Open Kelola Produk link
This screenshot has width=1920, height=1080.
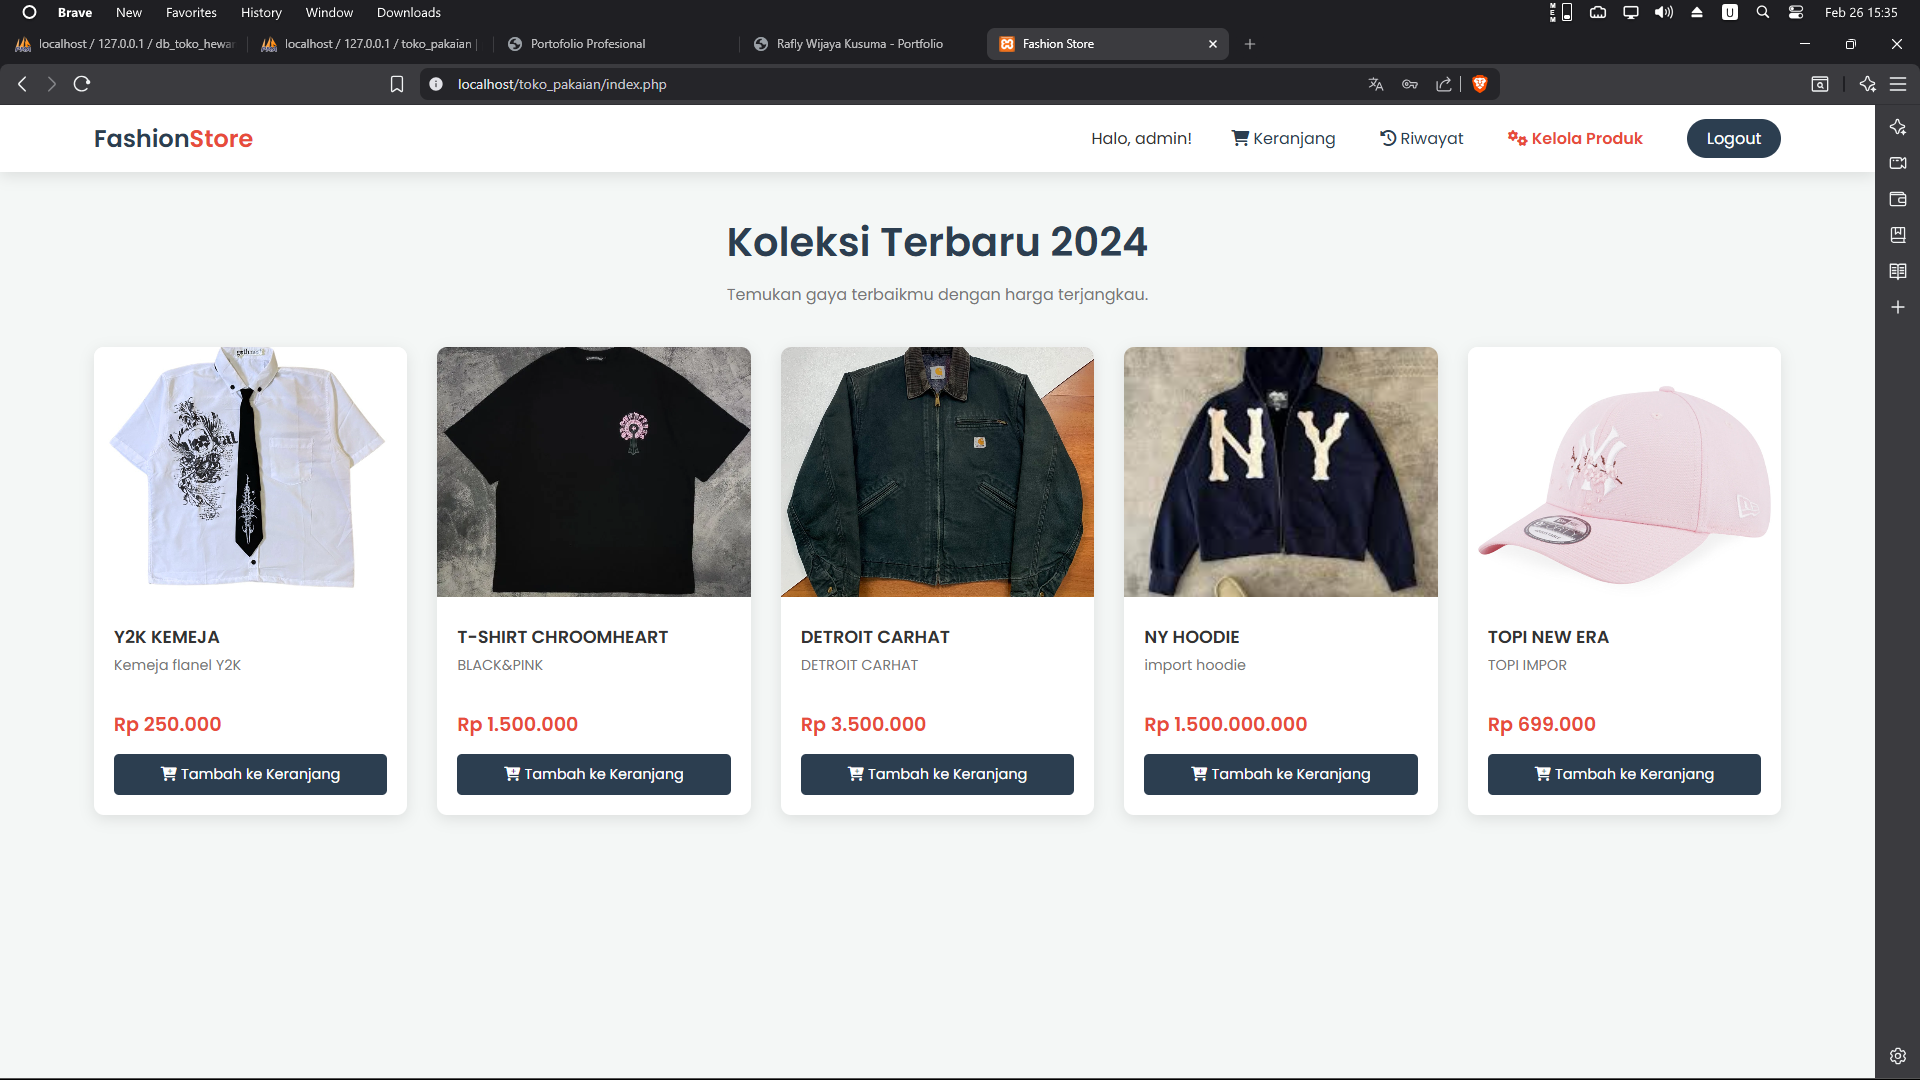1576,139
